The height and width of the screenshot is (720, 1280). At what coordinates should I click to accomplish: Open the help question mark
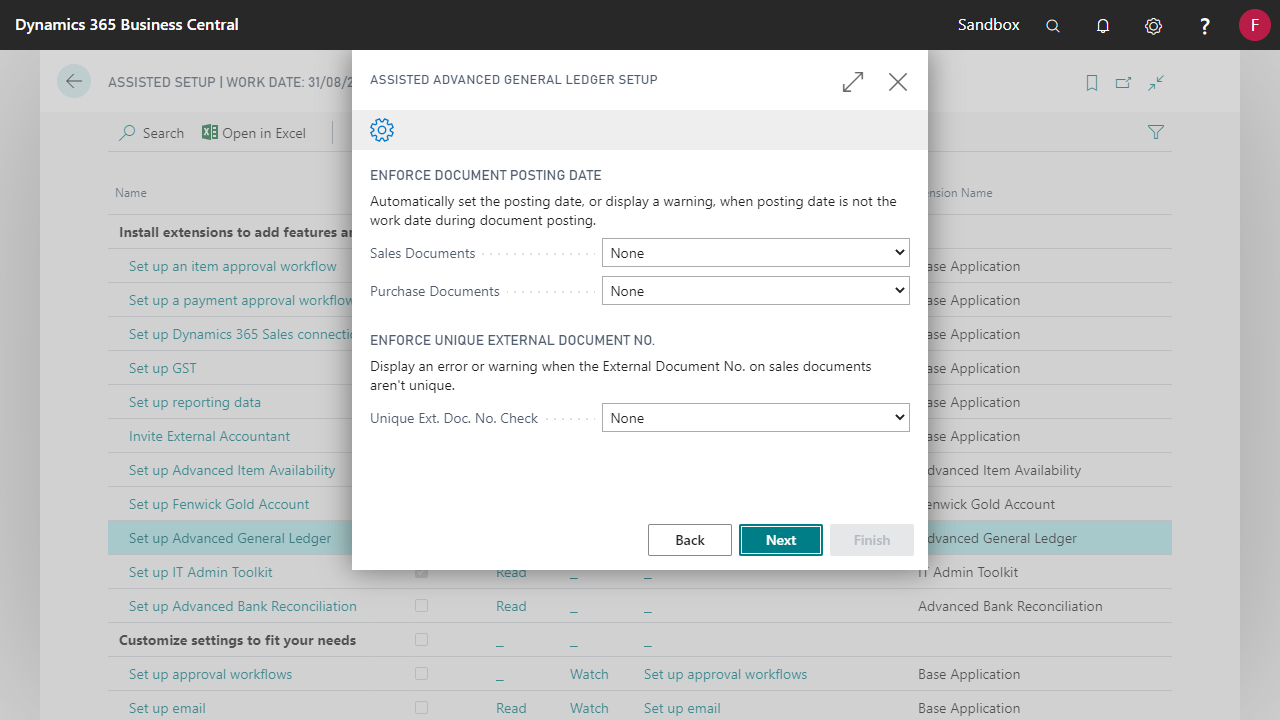(1205, 25)
